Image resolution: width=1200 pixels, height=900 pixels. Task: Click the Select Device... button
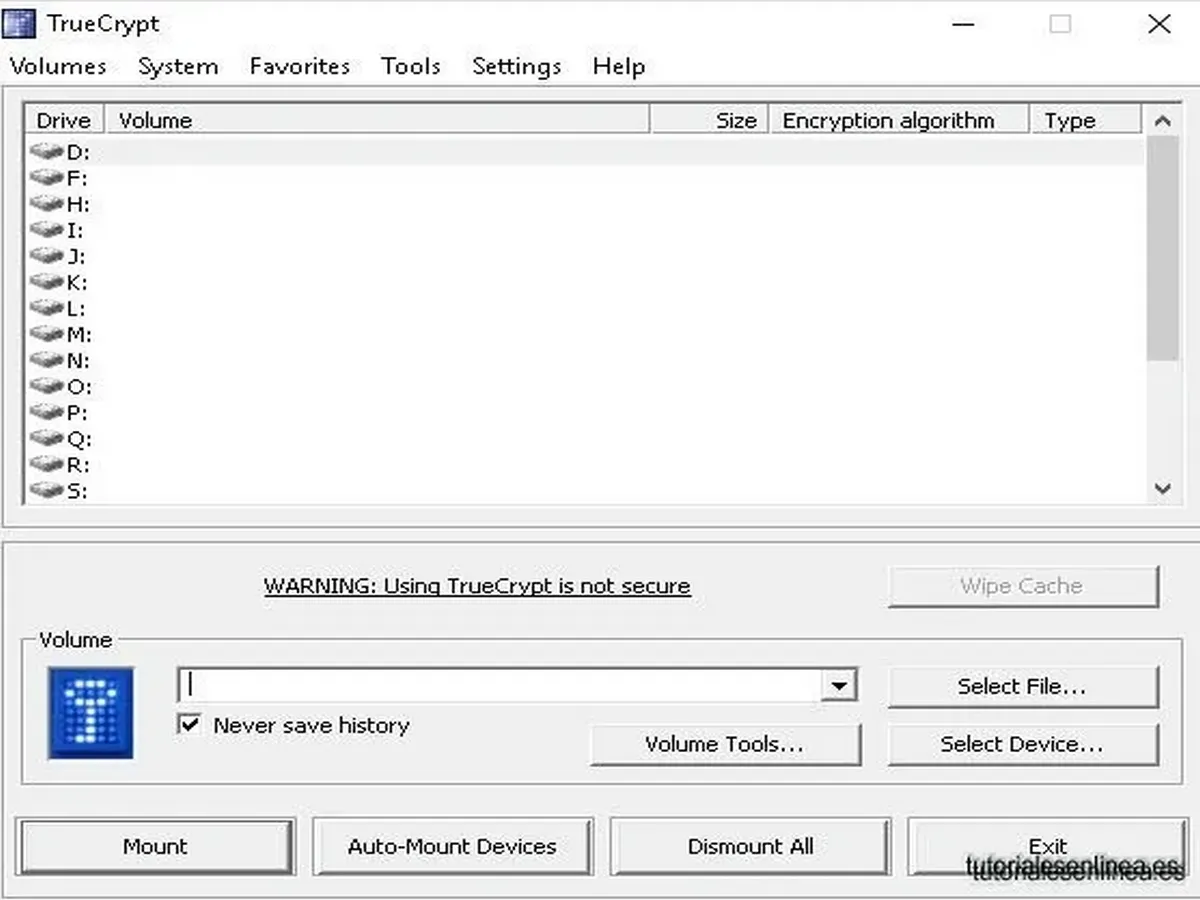pyautogui.click(x=1022, y=744)
